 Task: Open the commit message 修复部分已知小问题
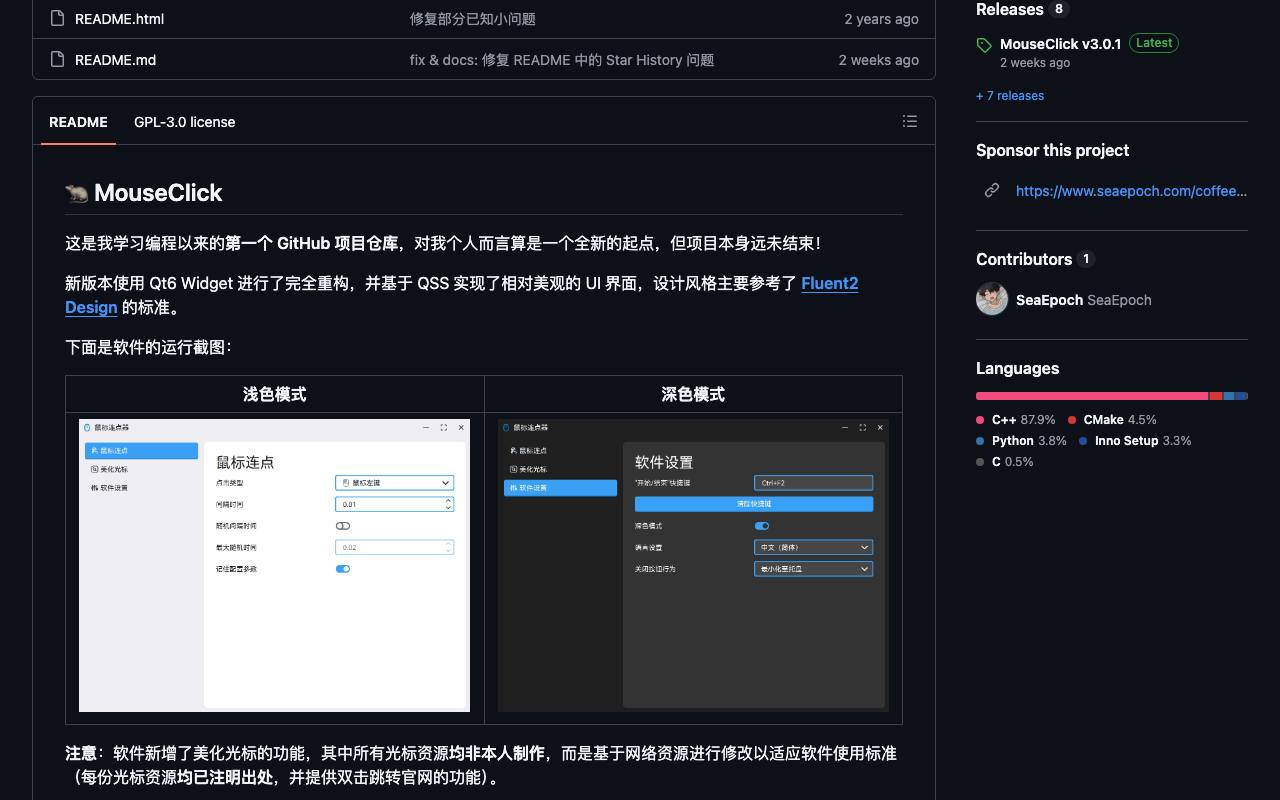[473, 19]
